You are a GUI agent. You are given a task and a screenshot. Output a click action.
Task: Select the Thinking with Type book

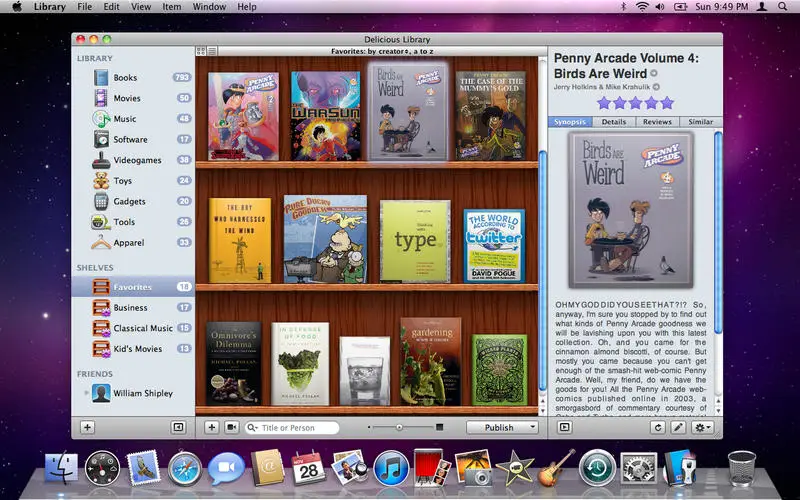(x=415, y=241)
